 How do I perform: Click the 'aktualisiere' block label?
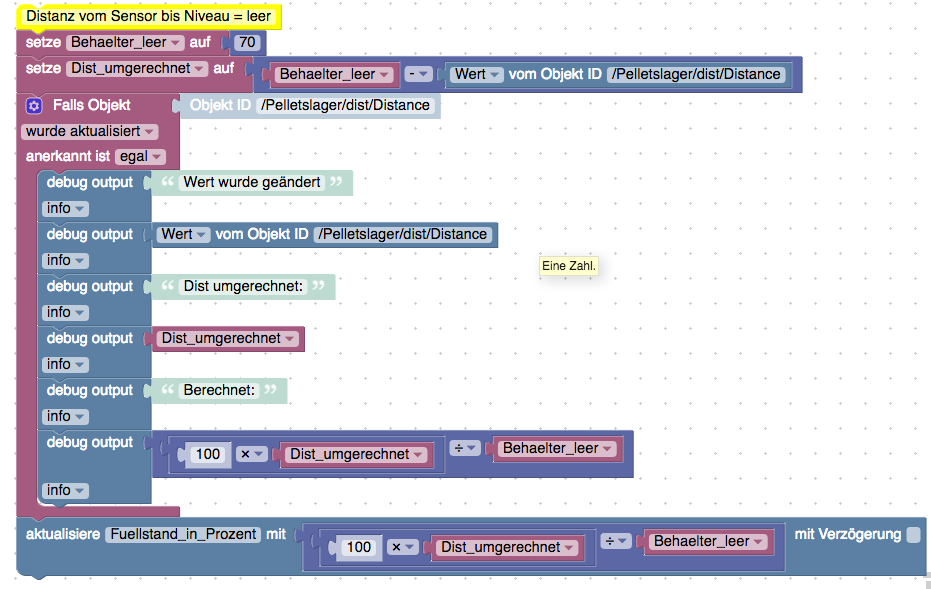(63, 534)
